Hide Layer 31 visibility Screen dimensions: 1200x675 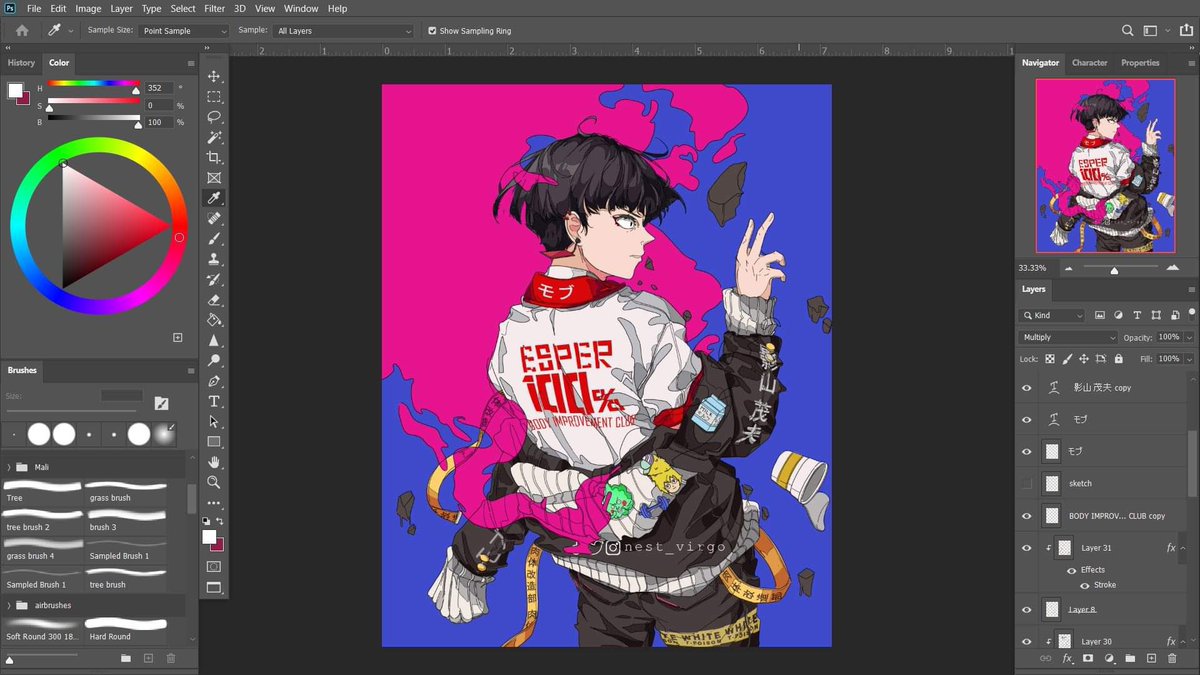tap(1026, 548)
